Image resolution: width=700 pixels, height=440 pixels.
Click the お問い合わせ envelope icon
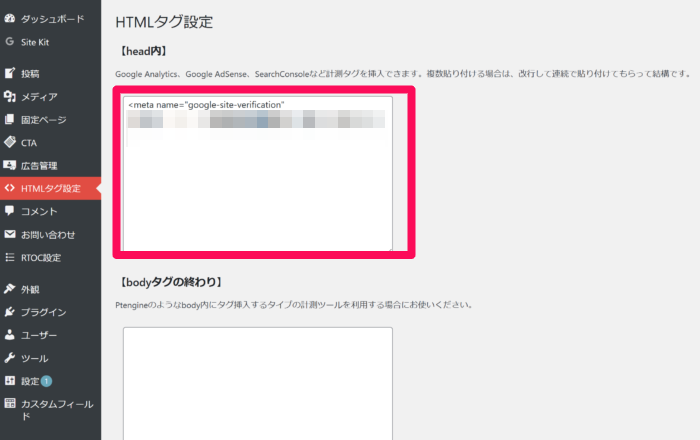coord(9,234)
